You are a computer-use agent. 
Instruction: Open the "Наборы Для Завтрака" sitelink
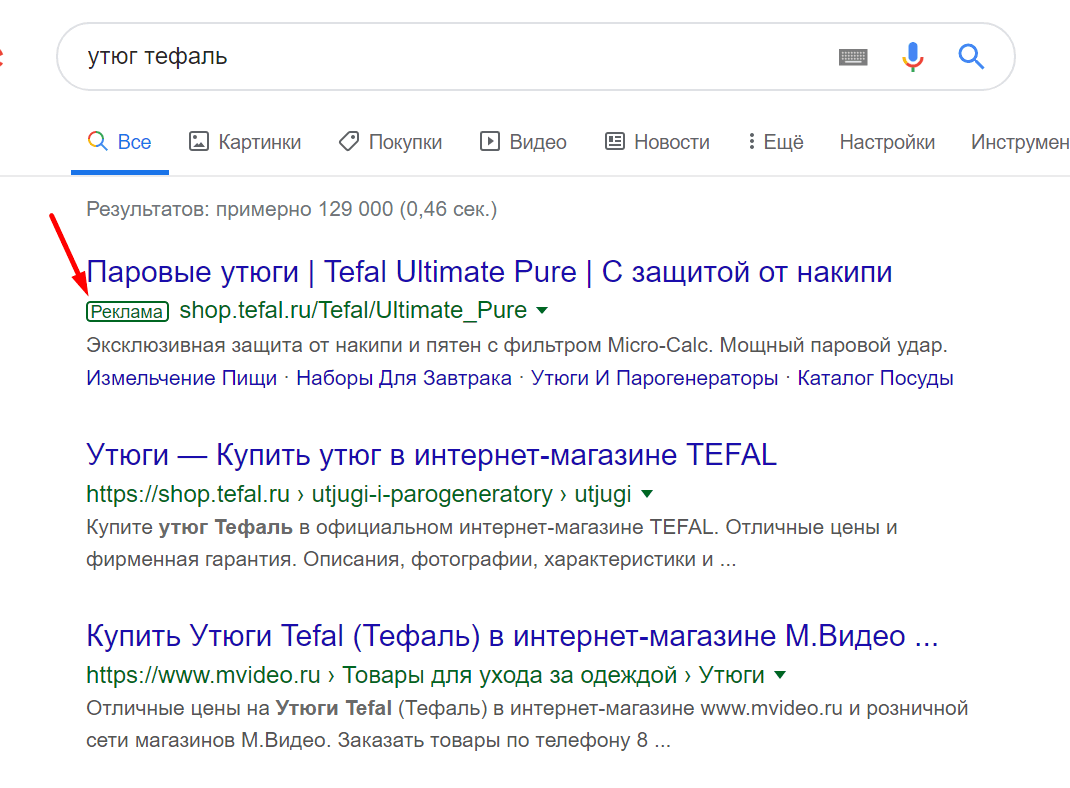pos(404,378)
